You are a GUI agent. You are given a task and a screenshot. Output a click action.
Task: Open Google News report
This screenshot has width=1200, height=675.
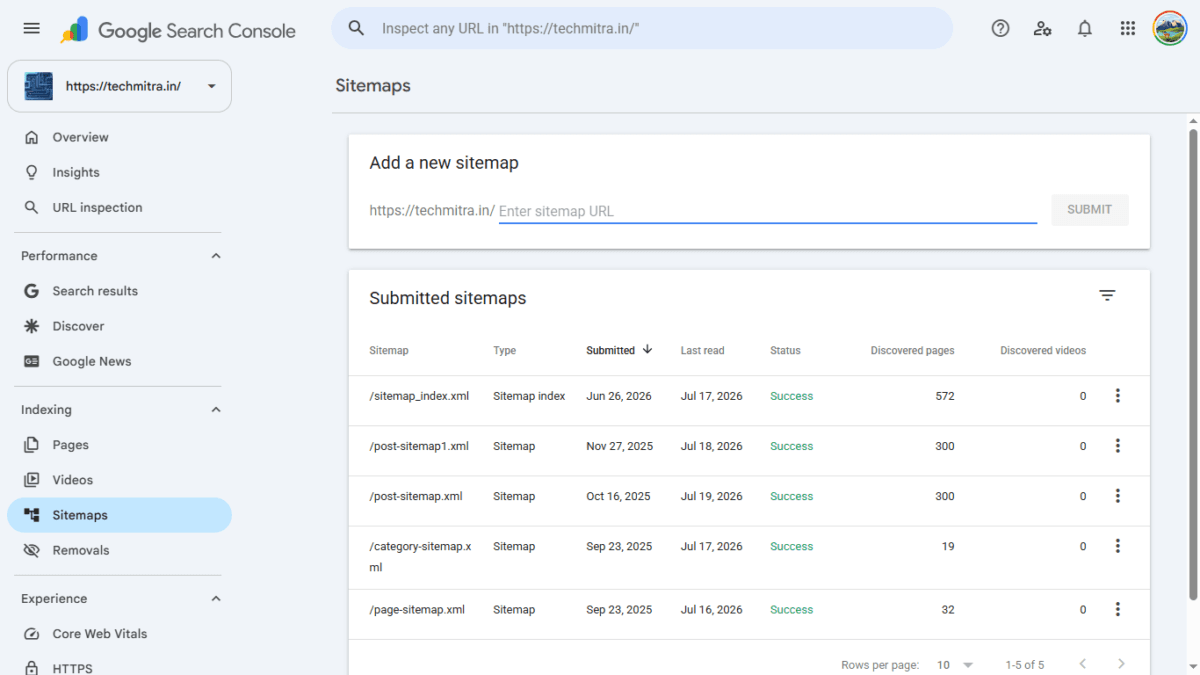coord(119,361)
